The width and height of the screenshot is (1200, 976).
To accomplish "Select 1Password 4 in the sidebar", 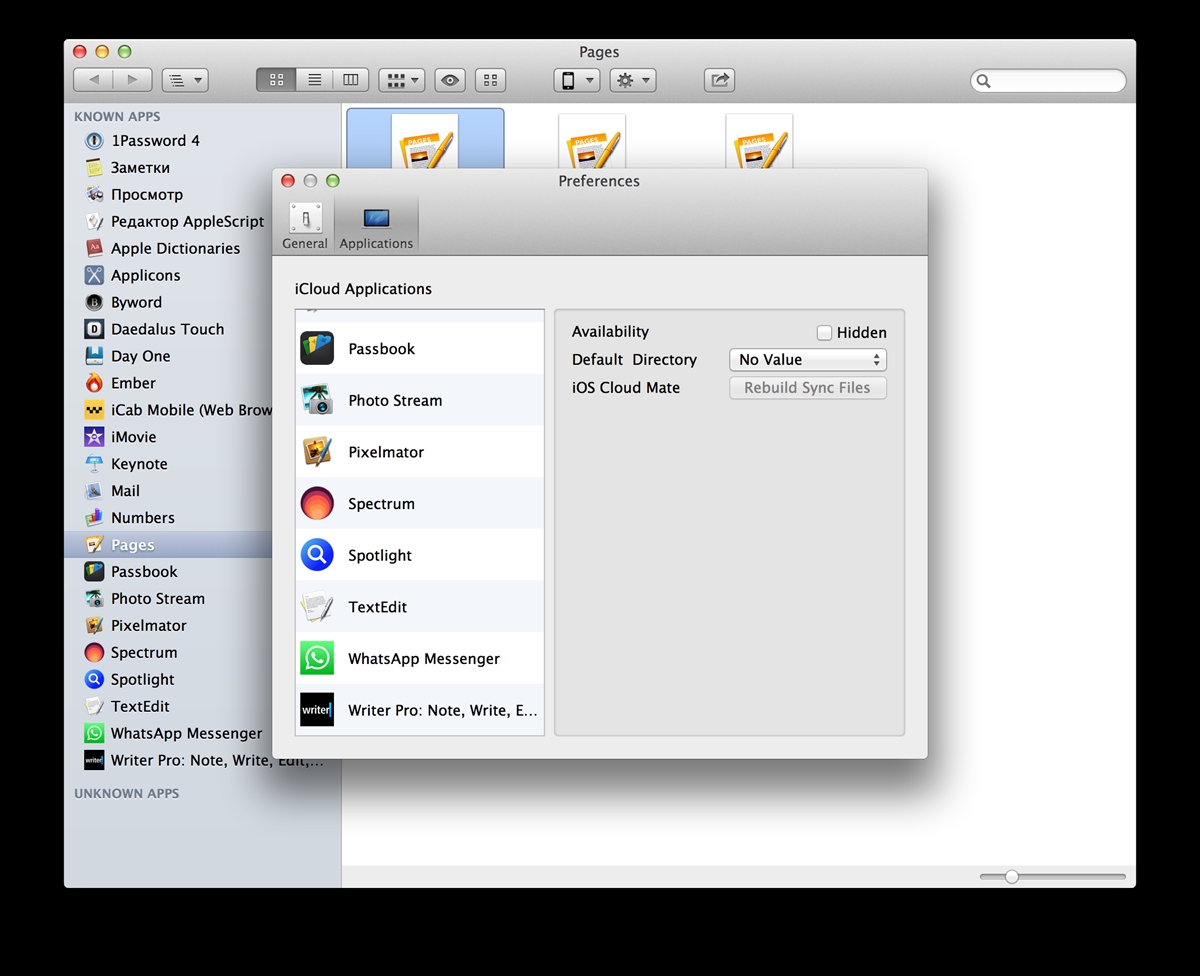I will point(155,141).
